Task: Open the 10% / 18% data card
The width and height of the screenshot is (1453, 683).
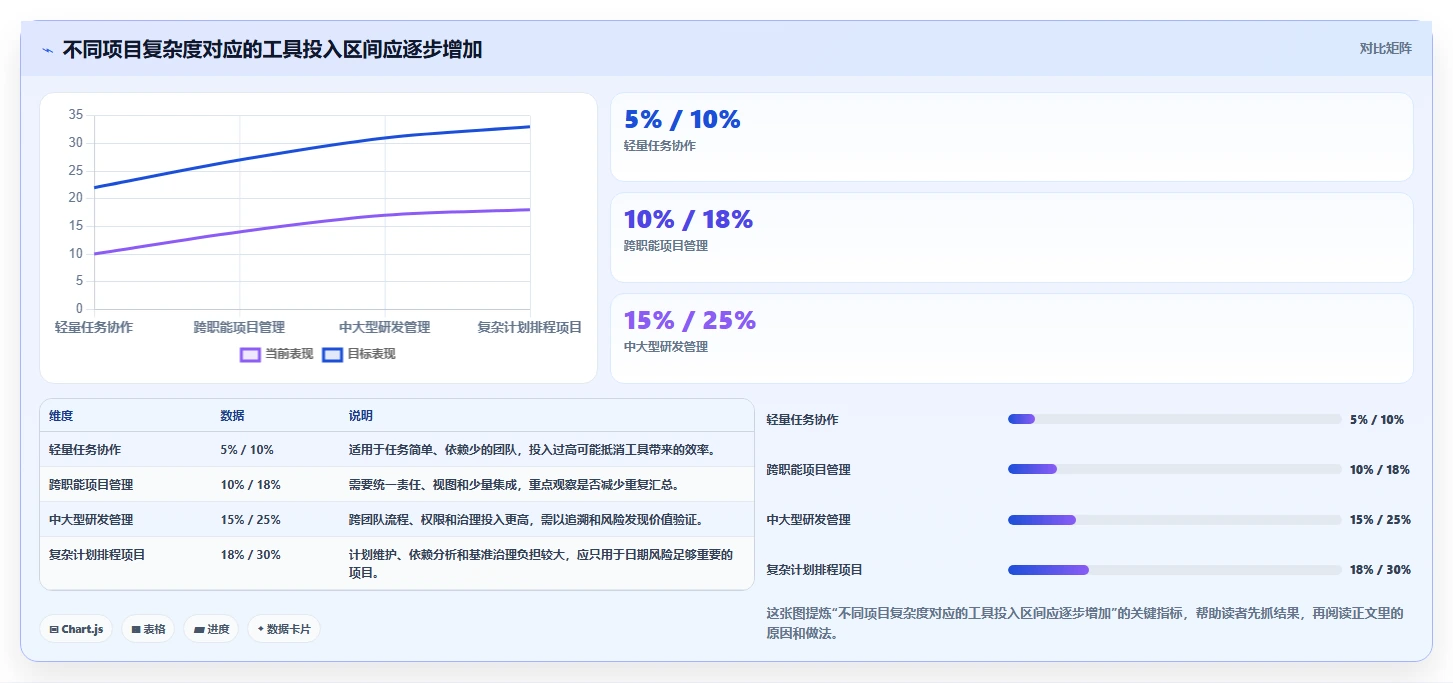Action: click(x=1011, y=237)
